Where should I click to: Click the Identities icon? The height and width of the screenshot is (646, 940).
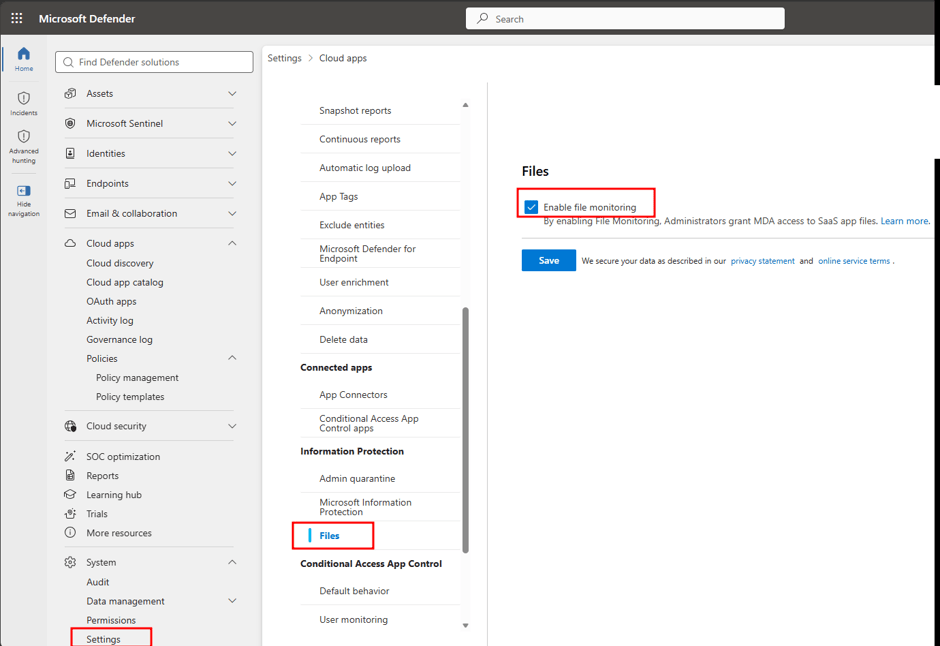pyautogui.click(x=70, y=153)
